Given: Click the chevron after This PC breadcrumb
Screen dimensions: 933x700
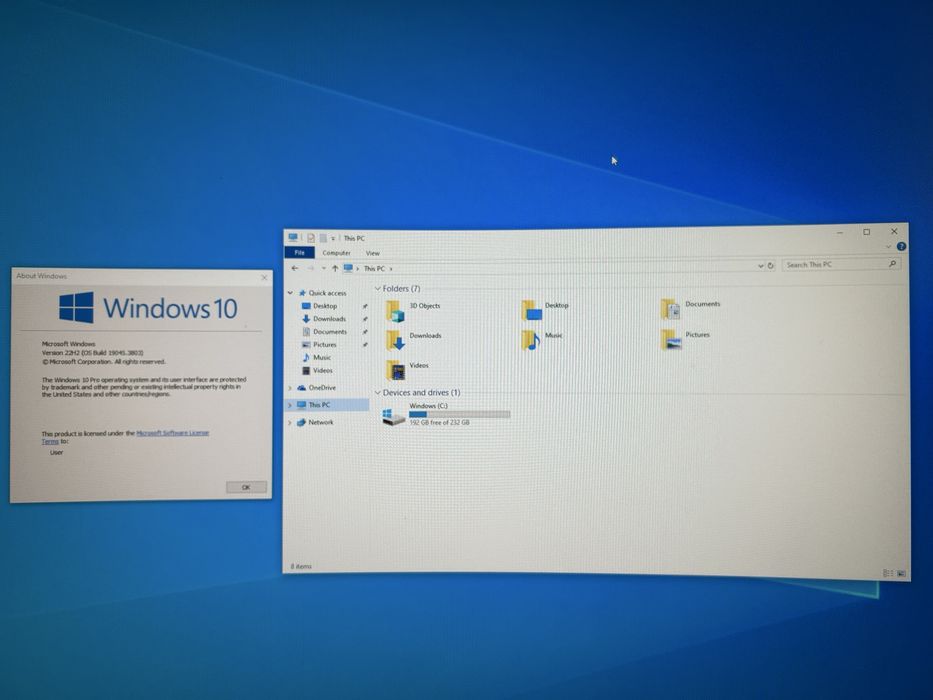Looking at the screenshot, I should click(391, 269).
